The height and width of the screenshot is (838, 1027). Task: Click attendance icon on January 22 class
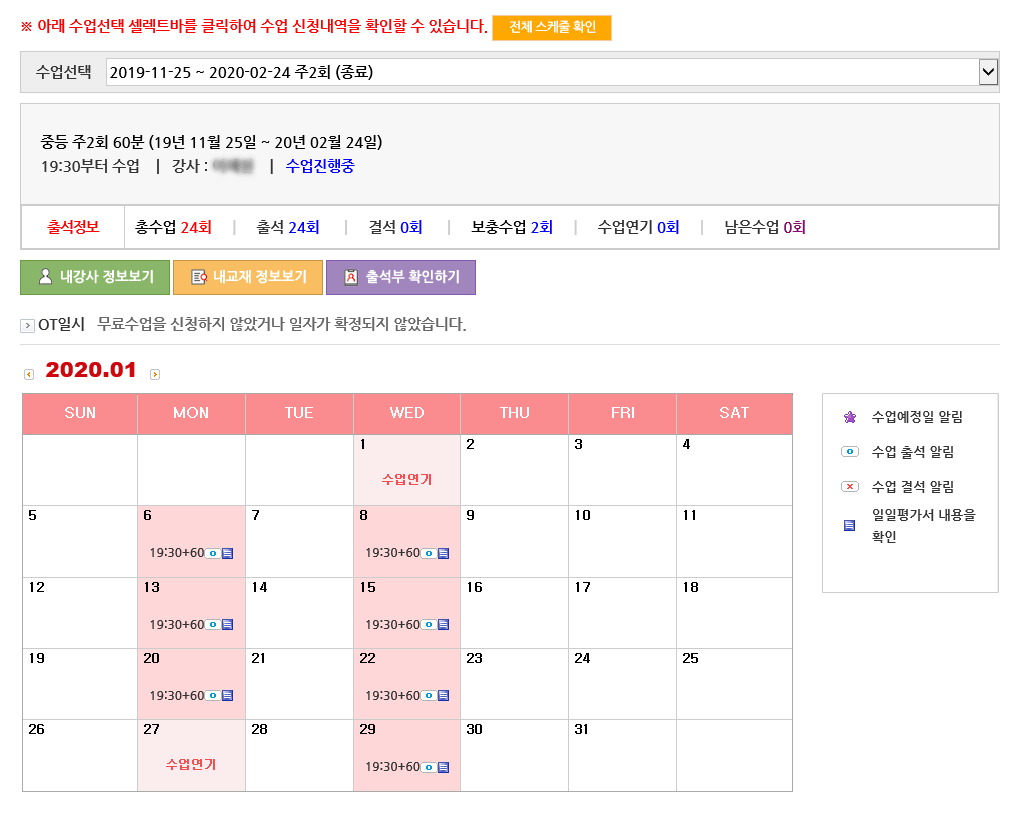tap(428, 696)
